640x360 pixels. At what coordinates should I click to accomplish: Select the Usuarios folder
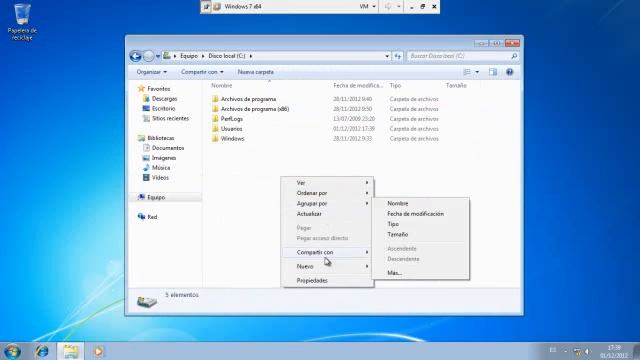click(x=231, y=129)
